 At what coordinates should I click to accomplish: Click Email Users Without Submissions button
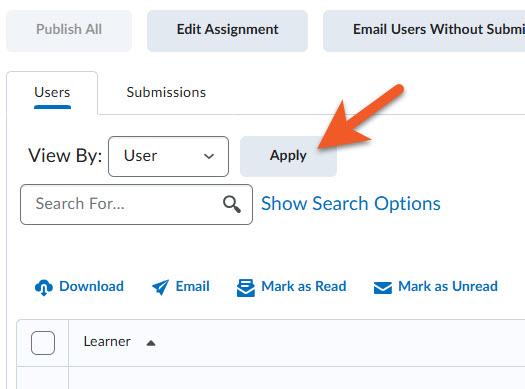click(x=424, y=31)
